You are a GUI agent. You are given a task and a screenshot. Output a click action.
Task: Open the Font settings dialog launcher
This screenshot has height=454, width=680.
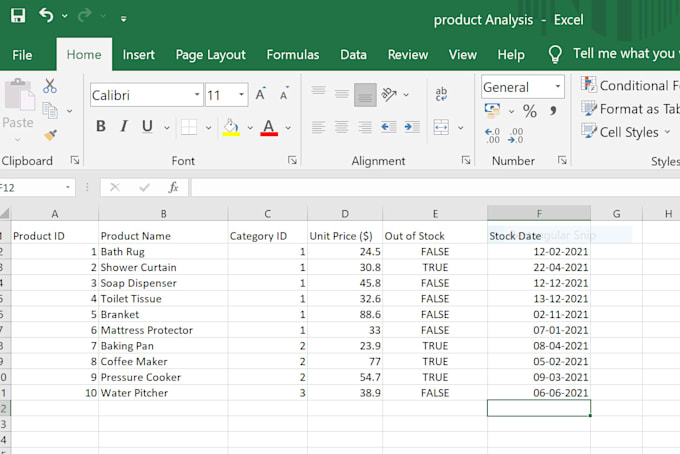point(292,160)
